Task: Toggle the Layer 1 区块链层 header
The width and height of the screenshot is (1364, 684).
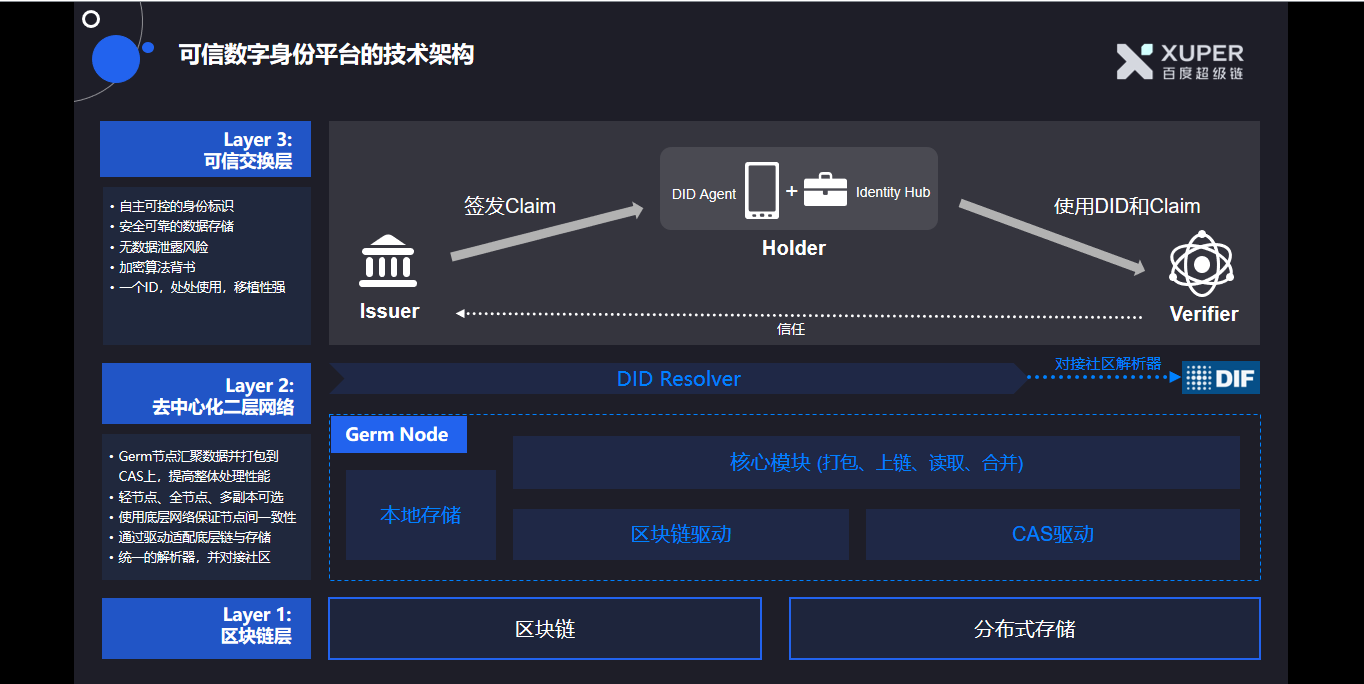Action: [205, 628]
